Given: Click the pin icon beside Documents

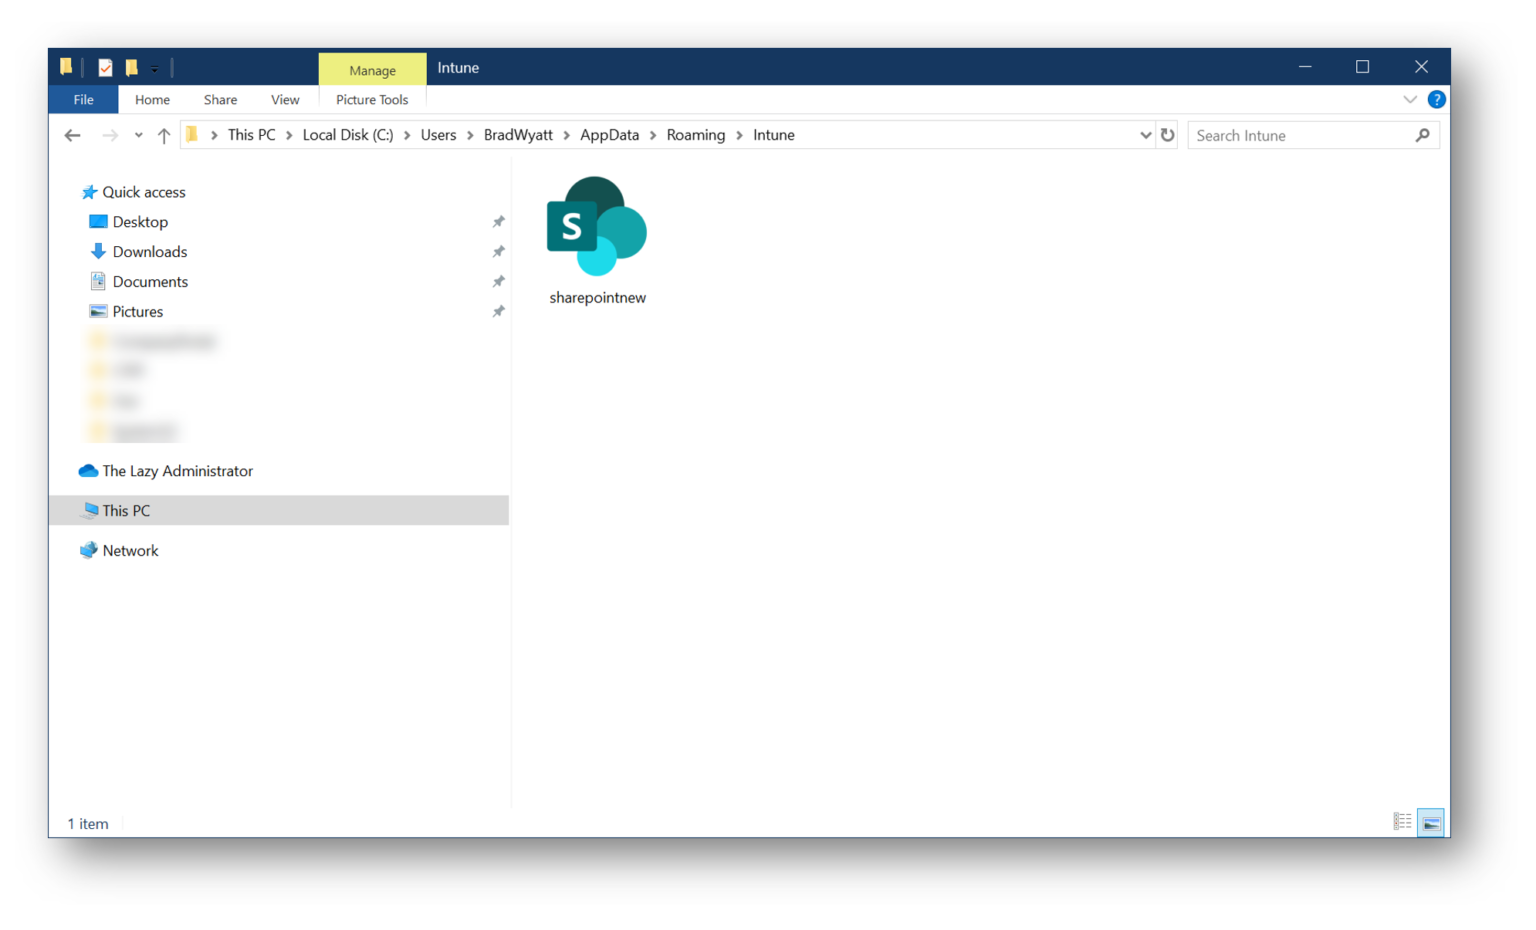Looking at the screenshot, I should point(498,282).
